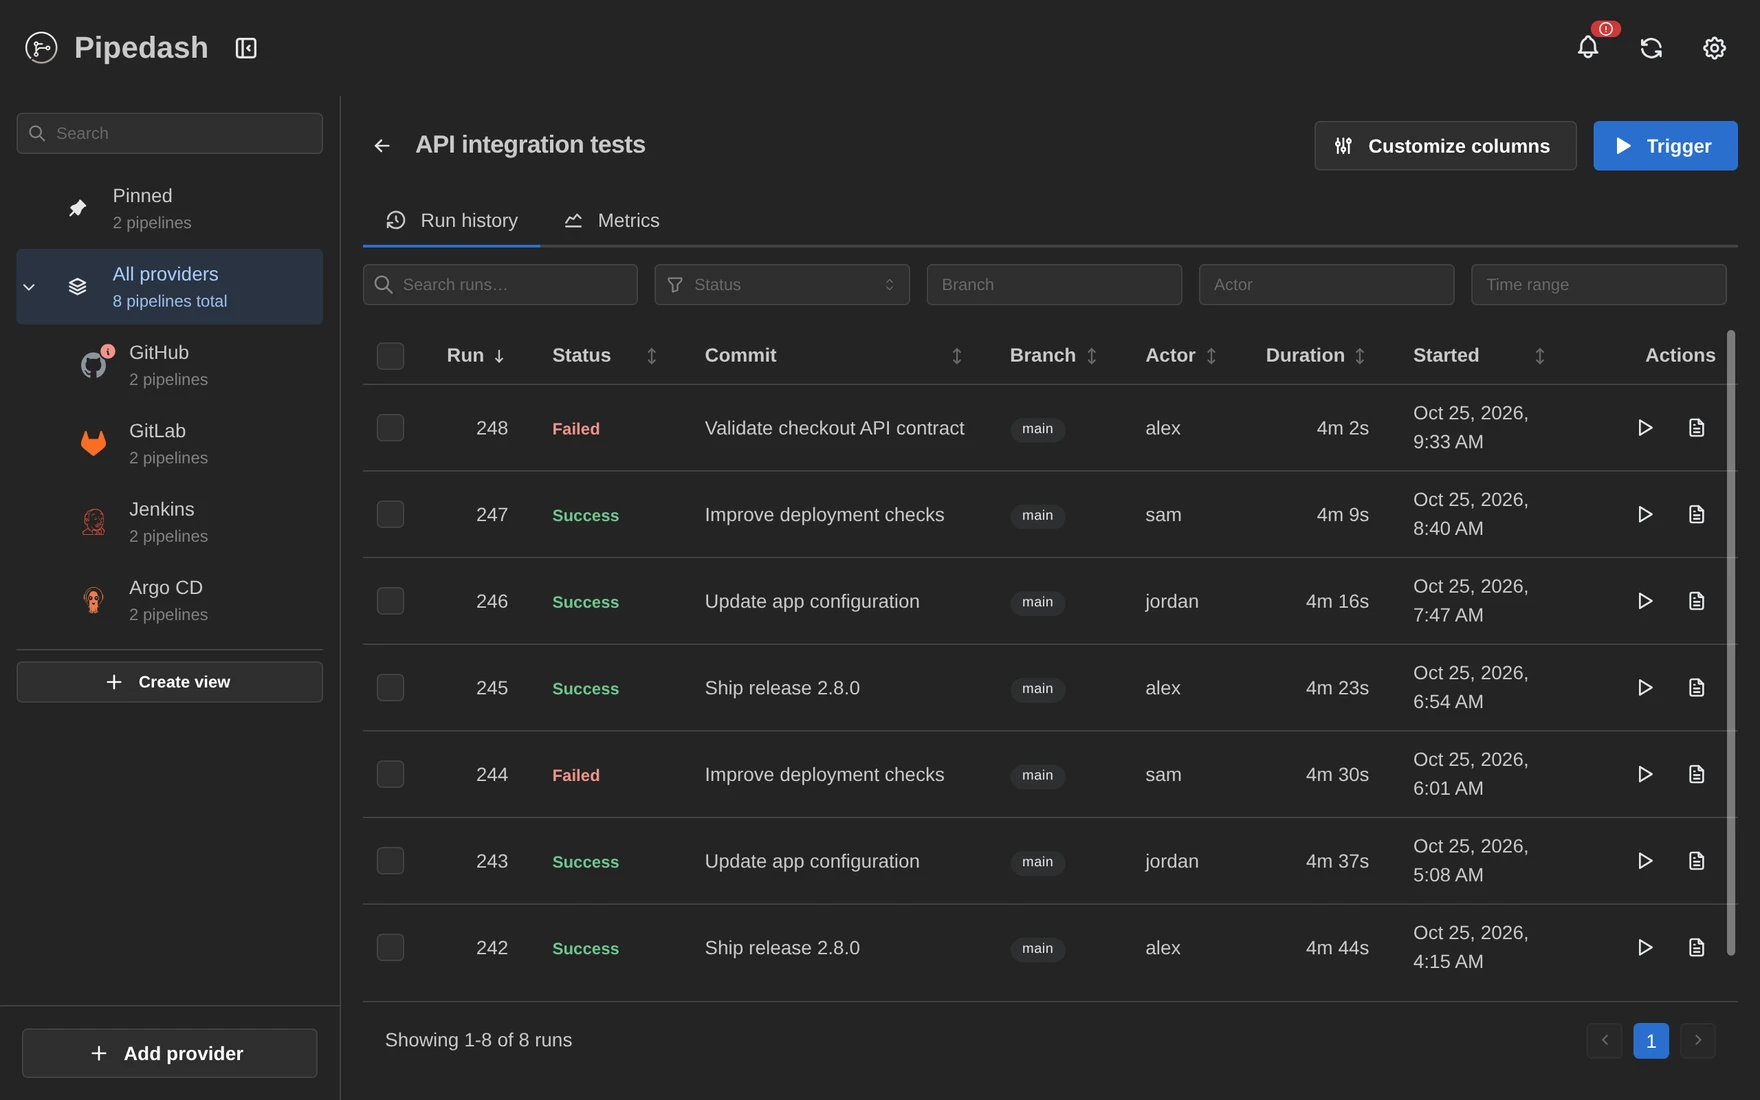Rerun run 248 with play icon
Image resolution: width=1760 pixels, height=1100 pixels.
click(x=1645, y=428)
